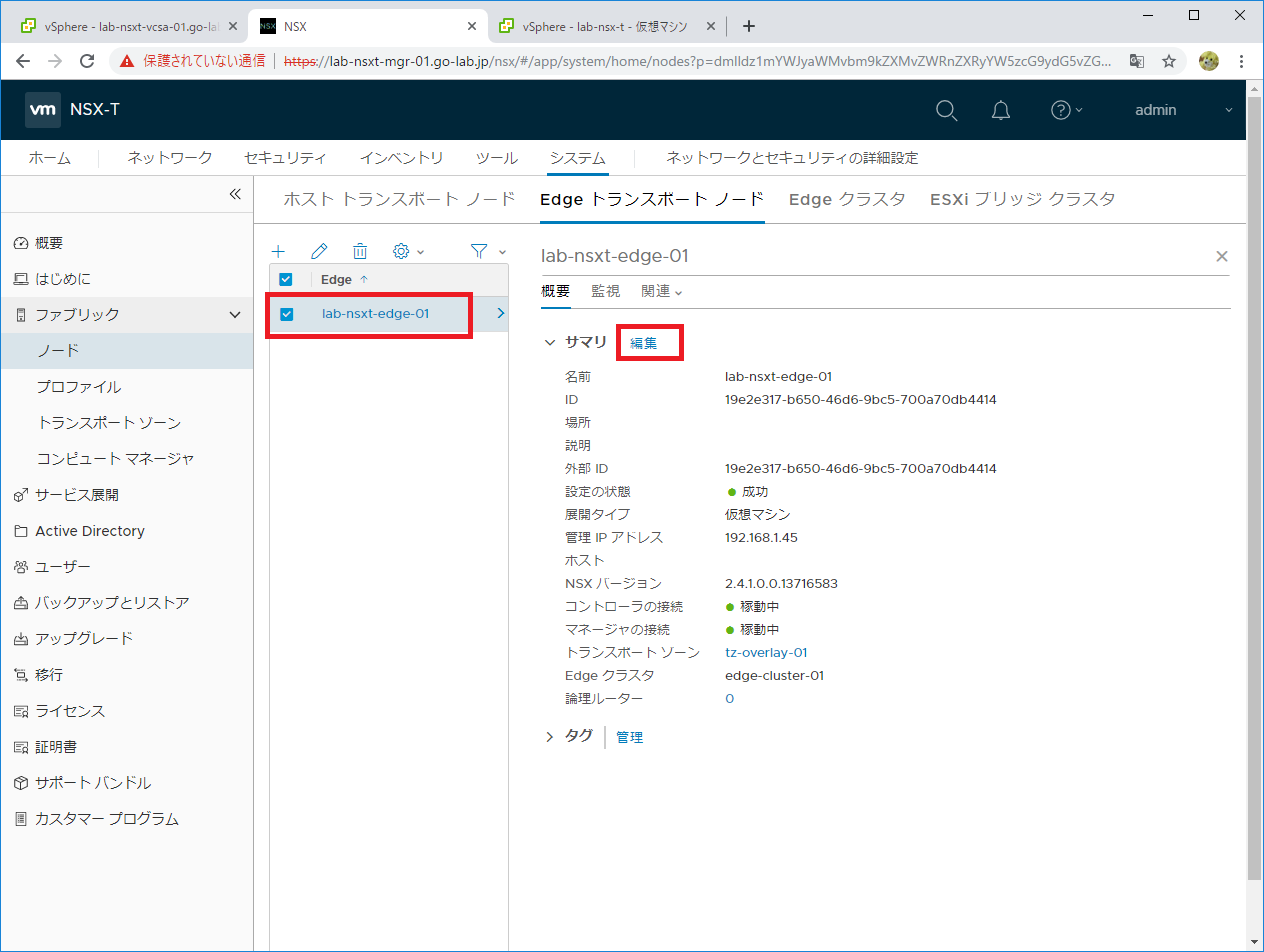1264x952 pixels.
Task: Switch to the 監視 tab
Action: click(x=605, y=291)
